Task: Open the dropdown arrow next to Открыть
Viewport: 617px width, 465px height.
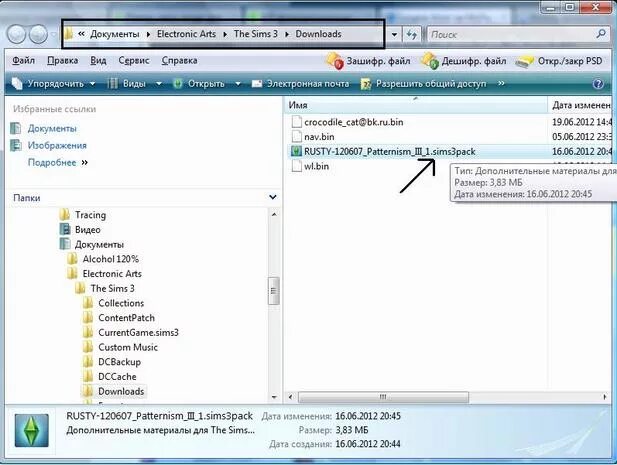Action: tap(238, 84)
